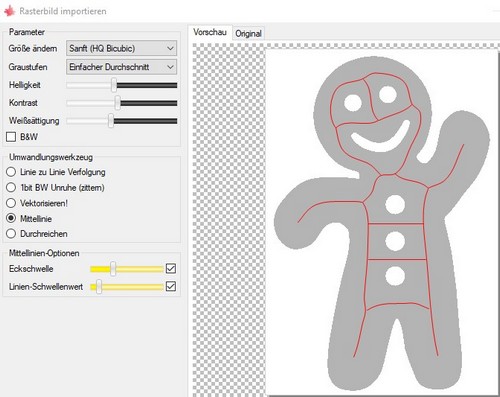This screenshot has height=397, width=500.
Task: Adjust the Helligkeit slider handle
Action: click(114, 85)
